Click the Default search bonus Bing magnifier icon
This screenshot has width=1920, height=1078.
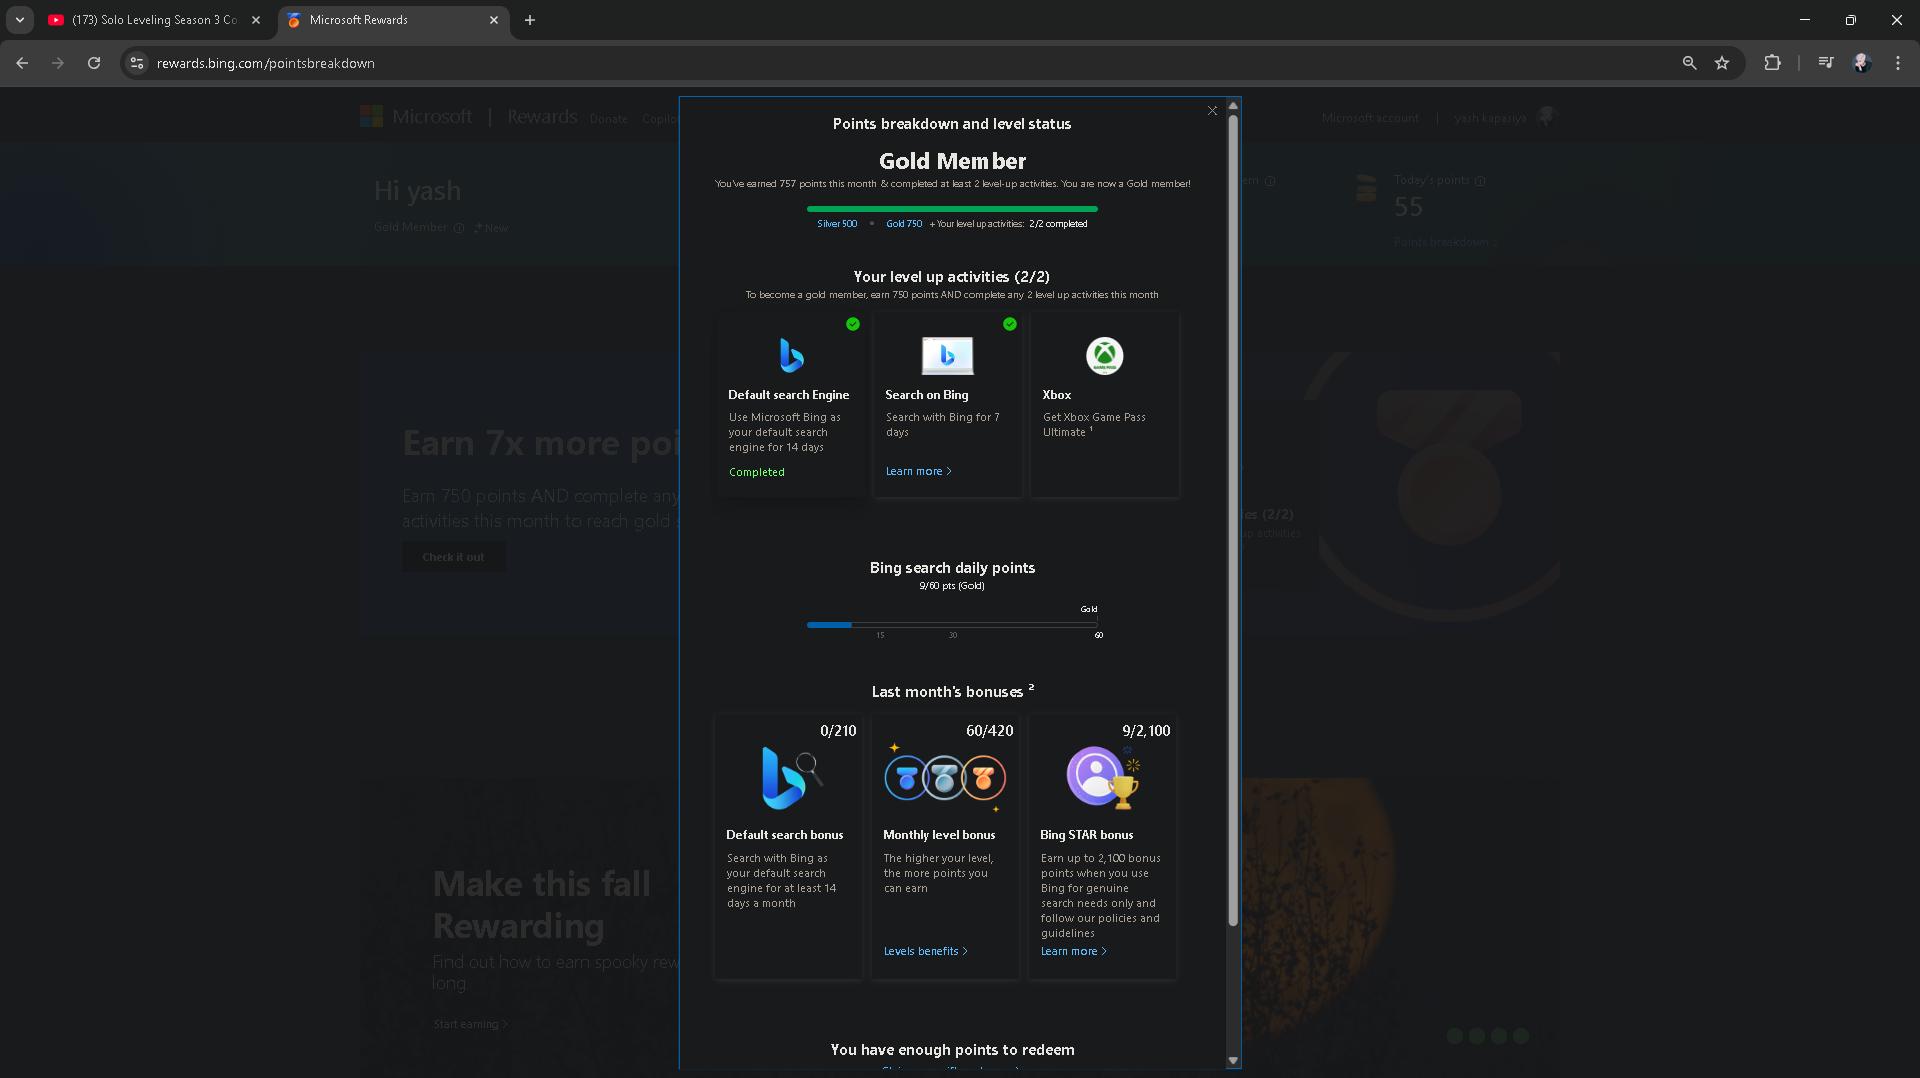(789, 779)
